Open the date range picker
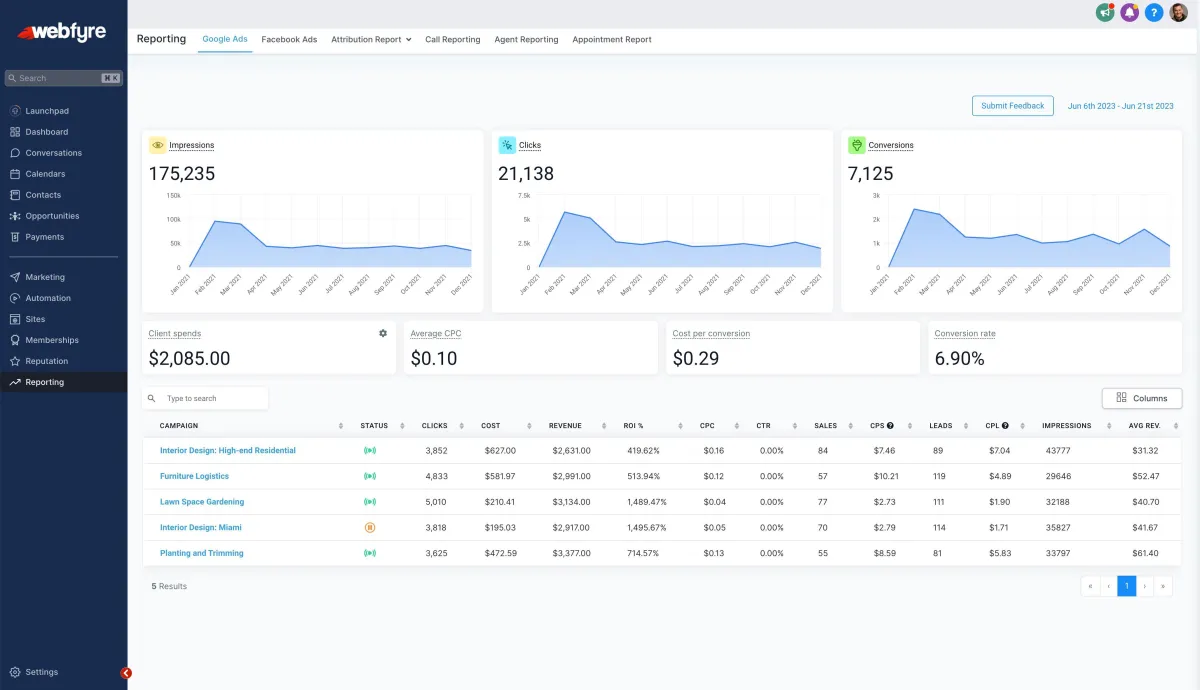1200x690 pixels. pos(1120,106)
